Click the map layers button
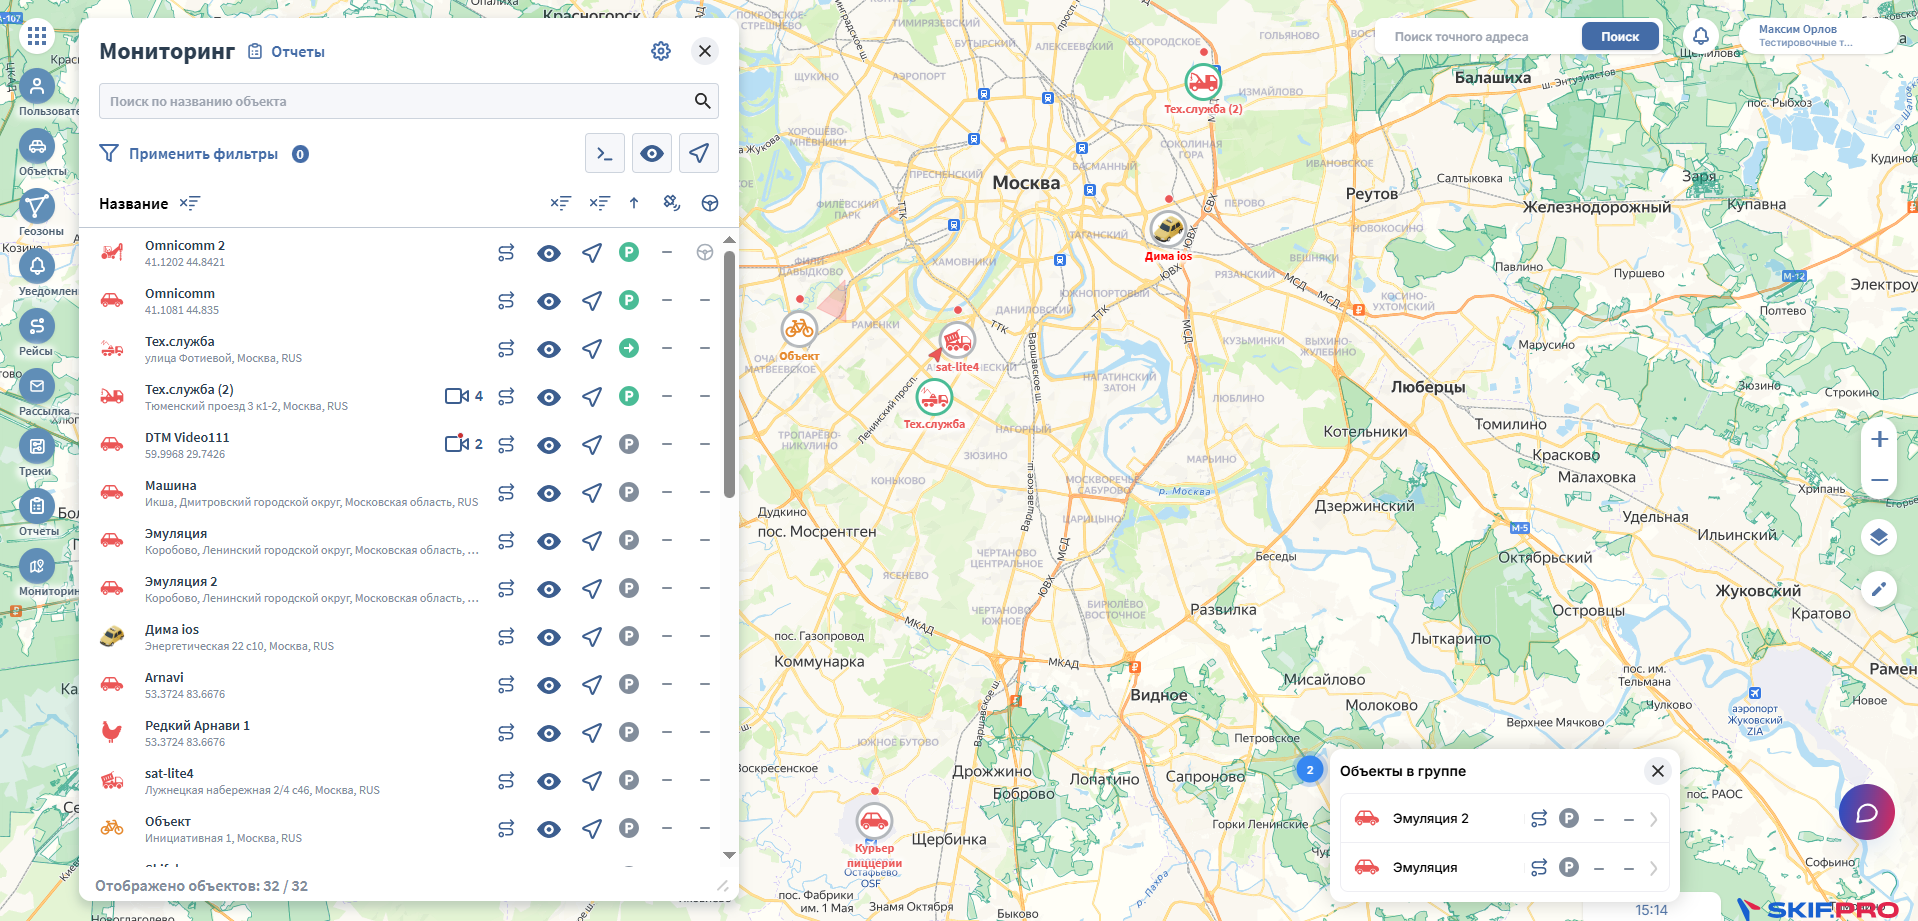This screenshot has width=1918, height=921. (x=1879, y=537)
